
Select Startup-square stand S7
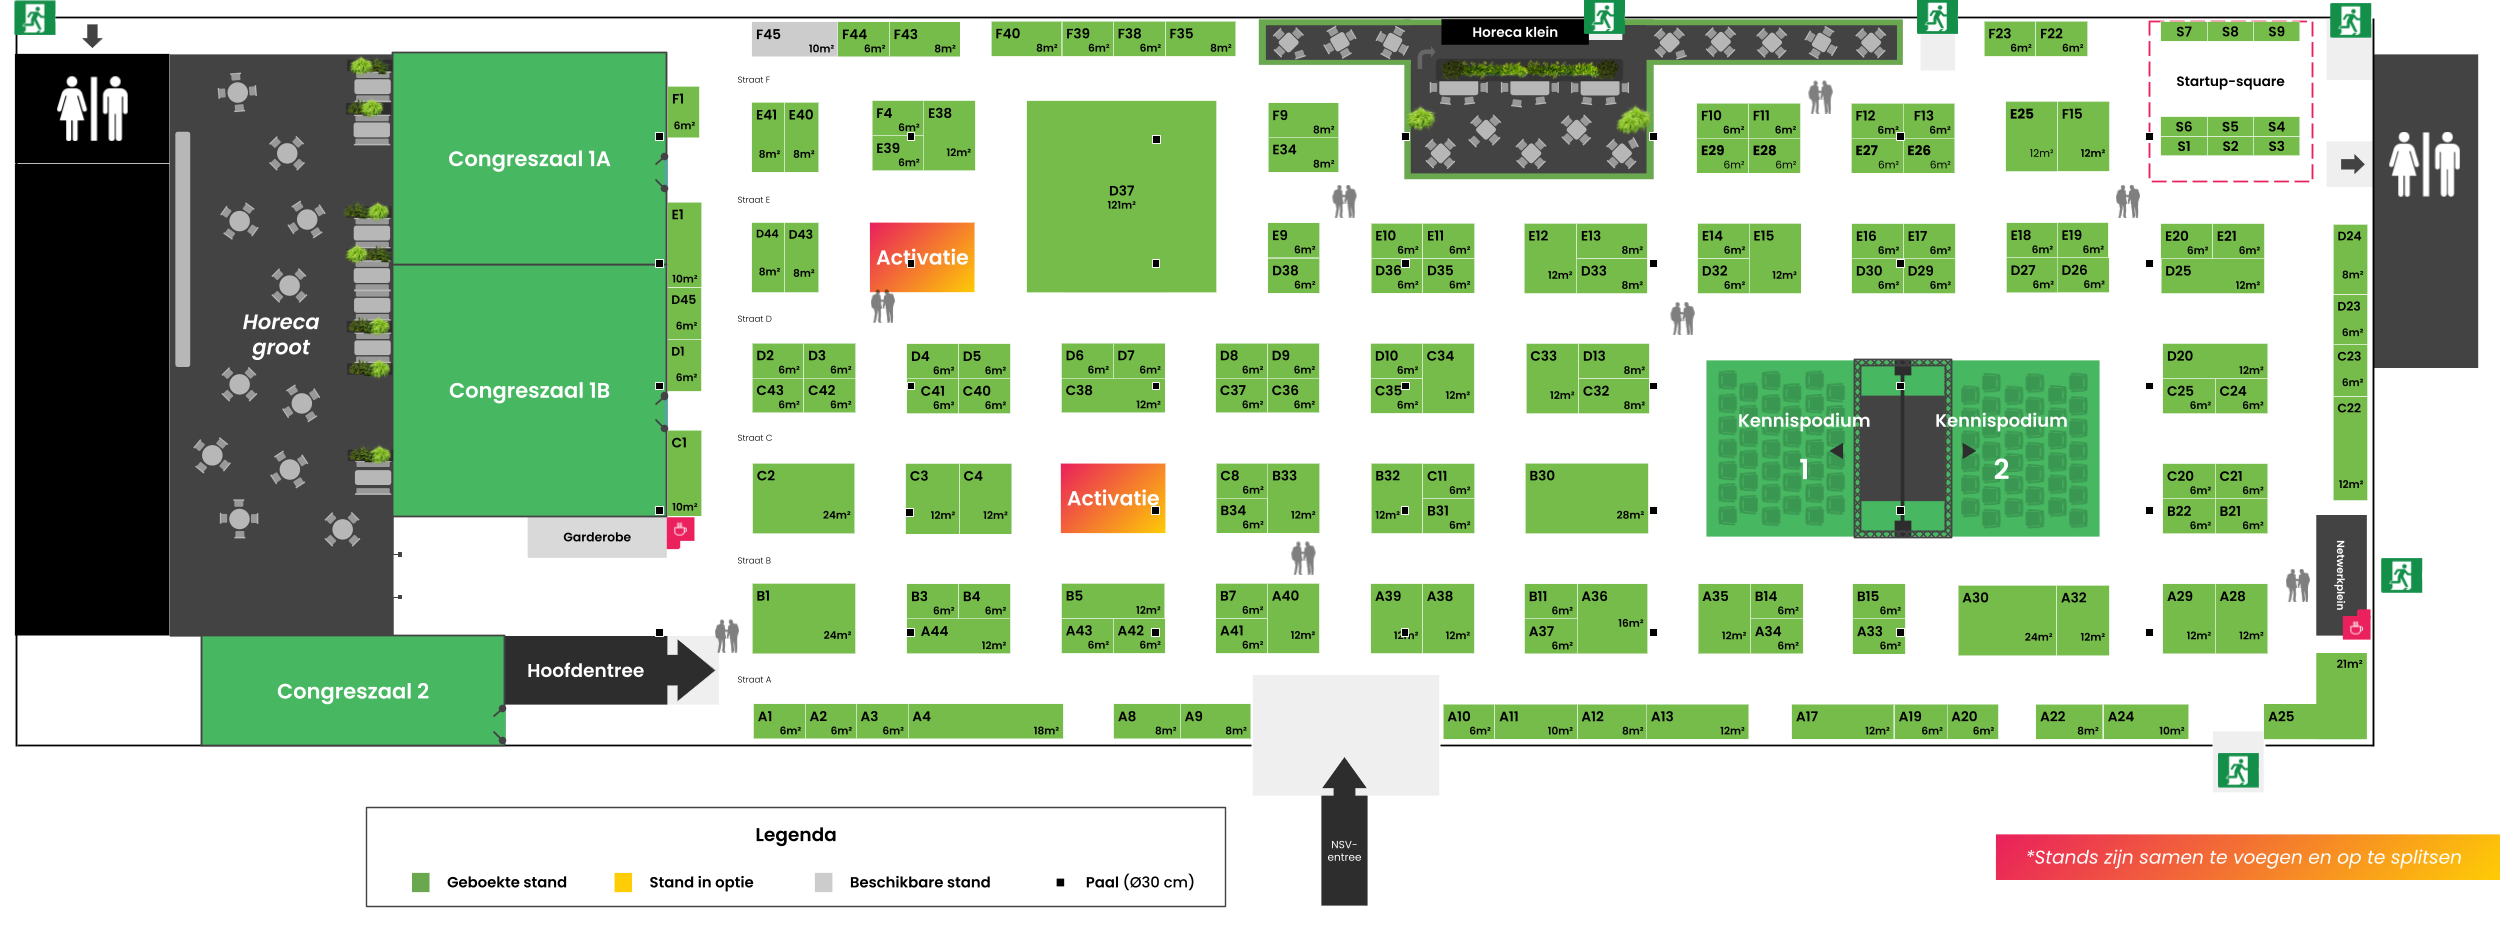[2184, 32]
